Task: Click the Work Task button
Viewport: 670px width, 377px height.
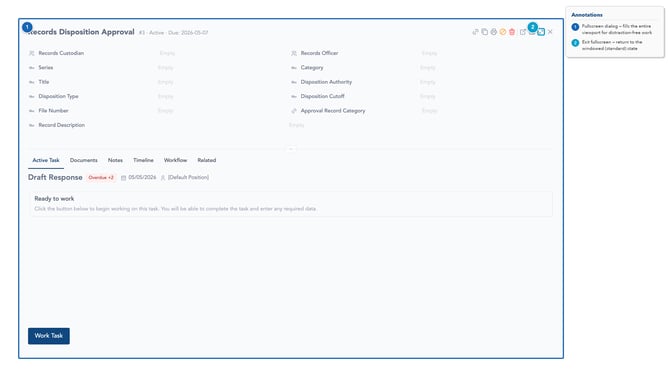Action: click(x=49, y=336)
